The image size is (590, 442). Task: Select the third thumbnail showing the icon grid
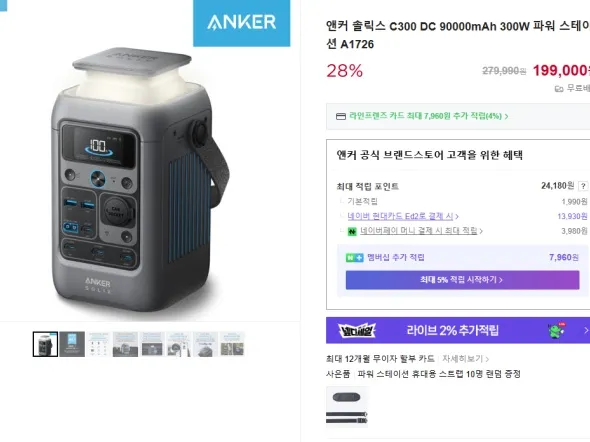[99, 344]
